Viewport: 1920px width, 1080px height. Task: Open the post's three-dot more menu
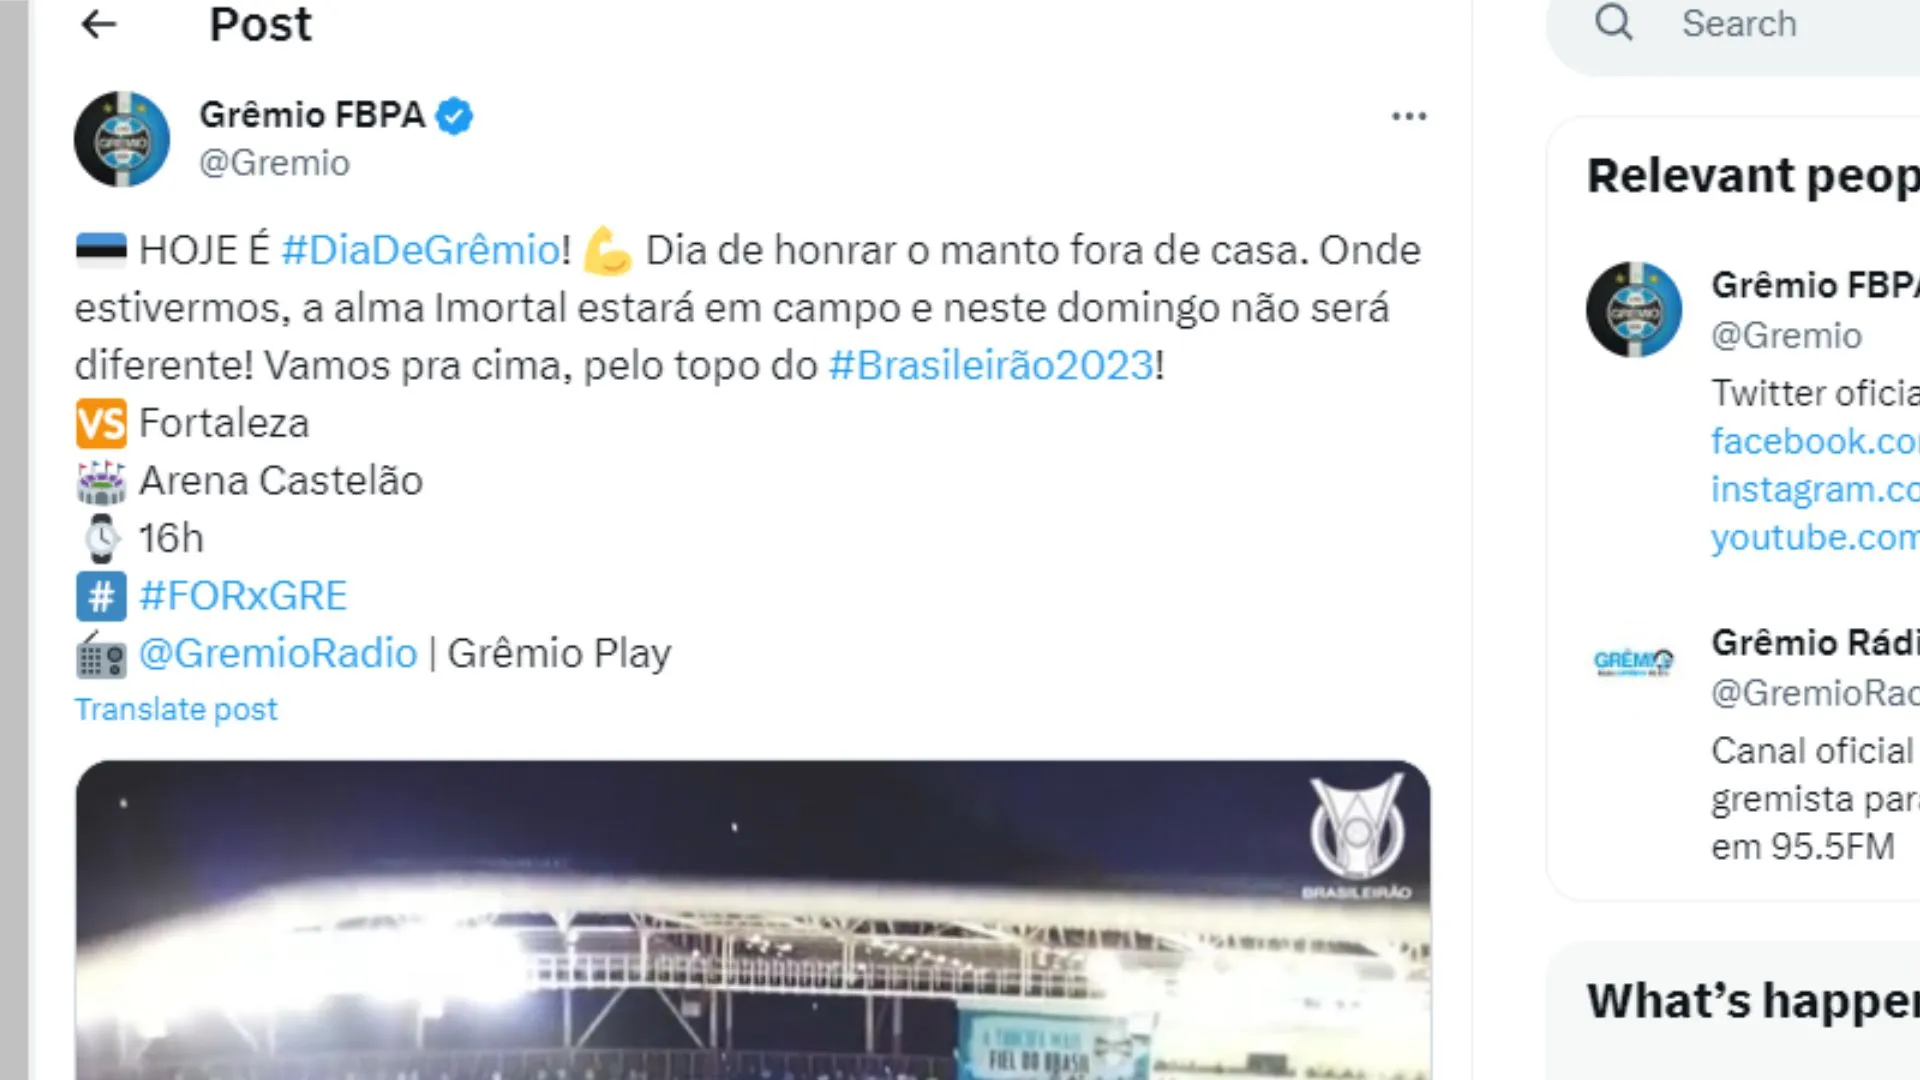[1409, 117]
